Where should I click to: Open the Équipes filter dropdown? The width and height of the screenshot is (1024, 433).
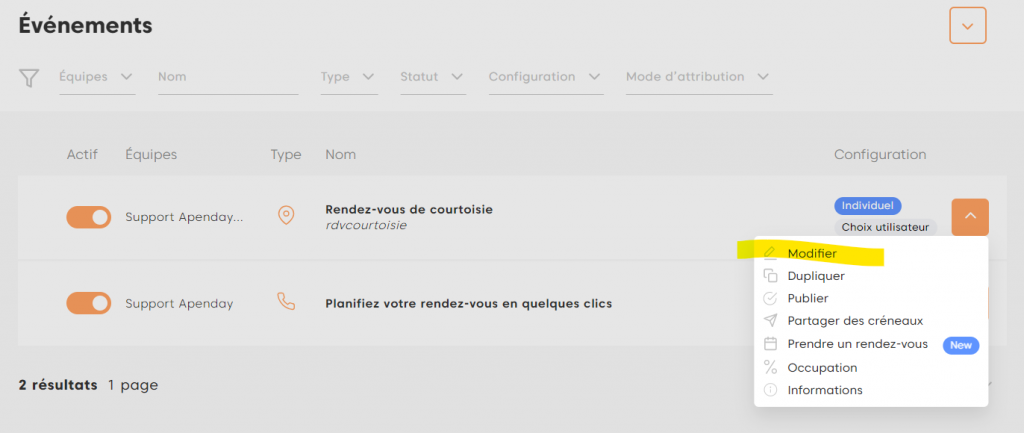pos(97,77)
